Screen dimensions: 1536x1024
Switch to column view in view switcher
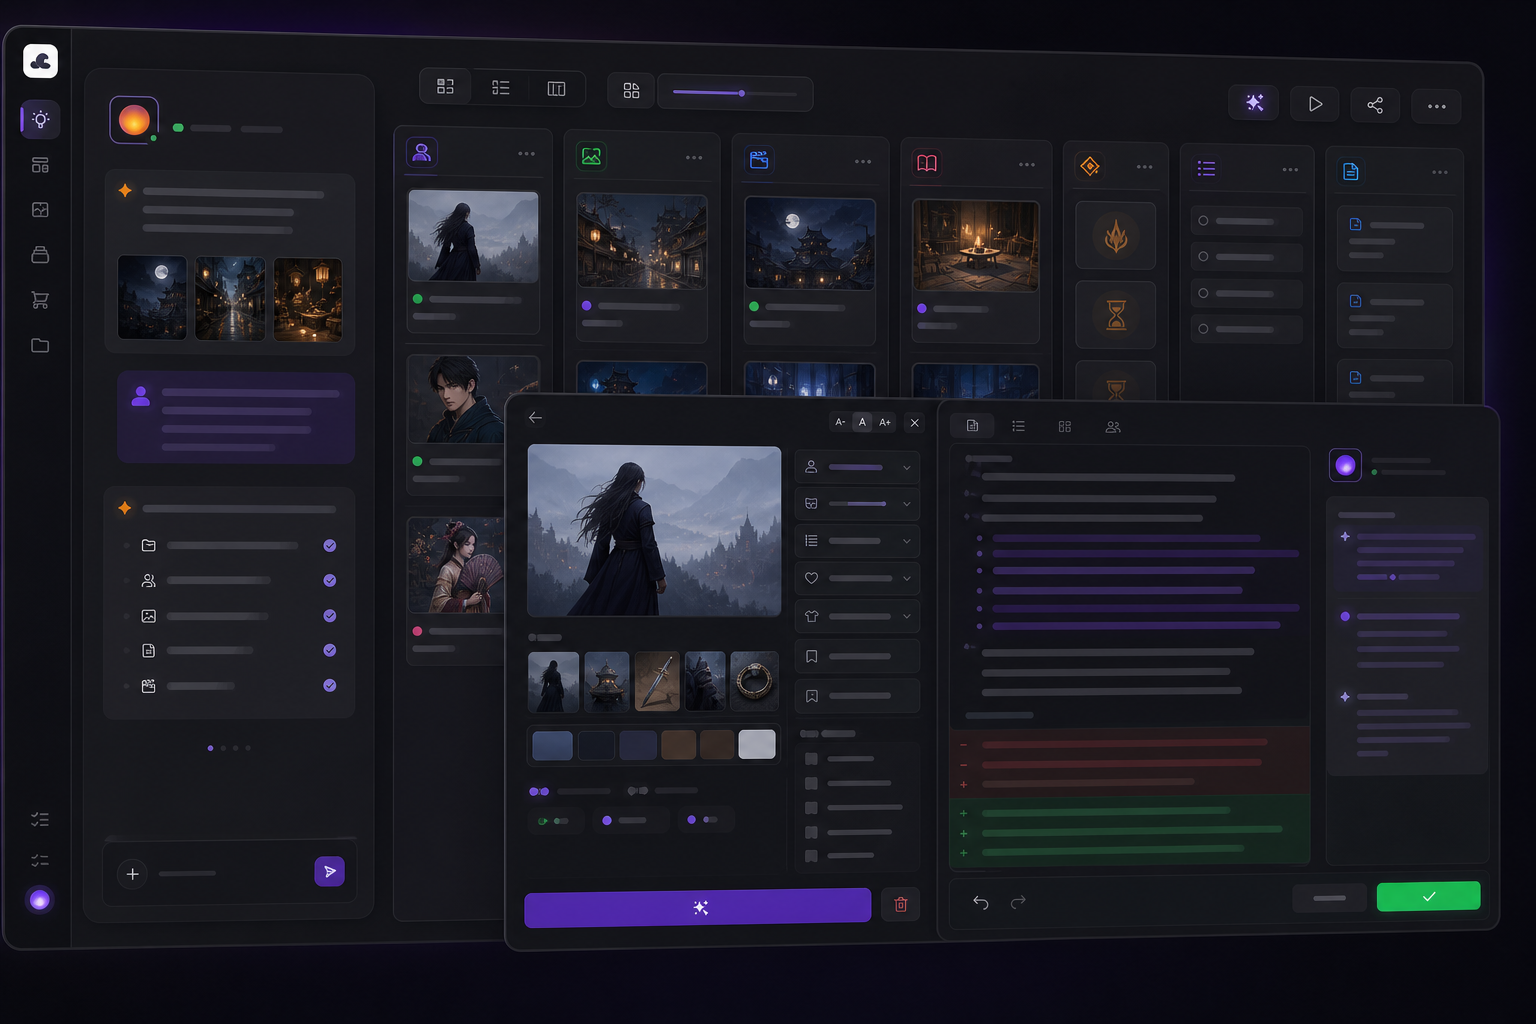point(556,89)
